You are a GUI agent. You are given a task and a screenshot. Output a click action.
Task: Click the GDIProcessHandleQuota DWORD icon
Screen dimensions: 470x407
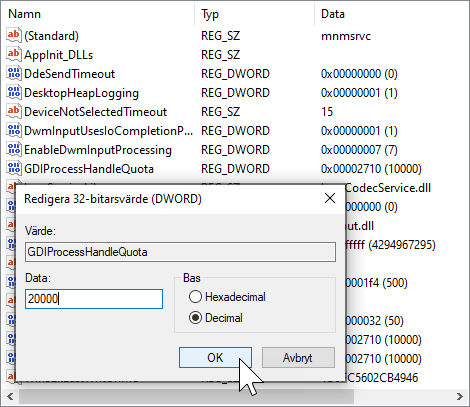coord(14,168)
